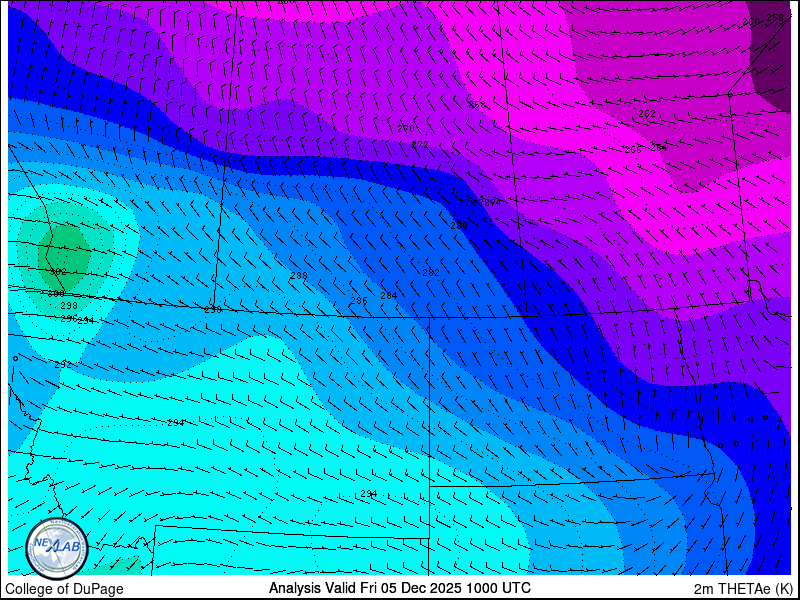Click the 272 contour label
Screen dimensions: 800x600
click(x=420, y=145)
